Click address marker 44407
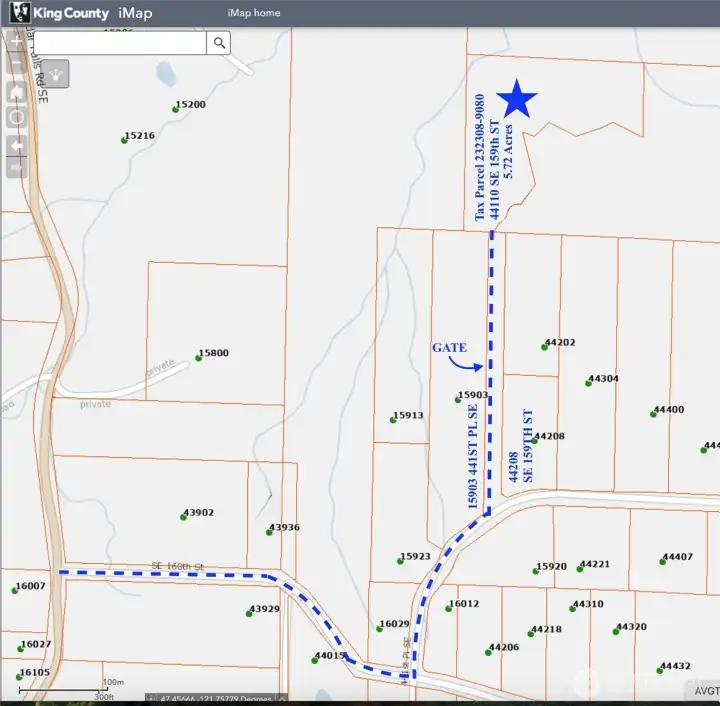 [663, 561]
